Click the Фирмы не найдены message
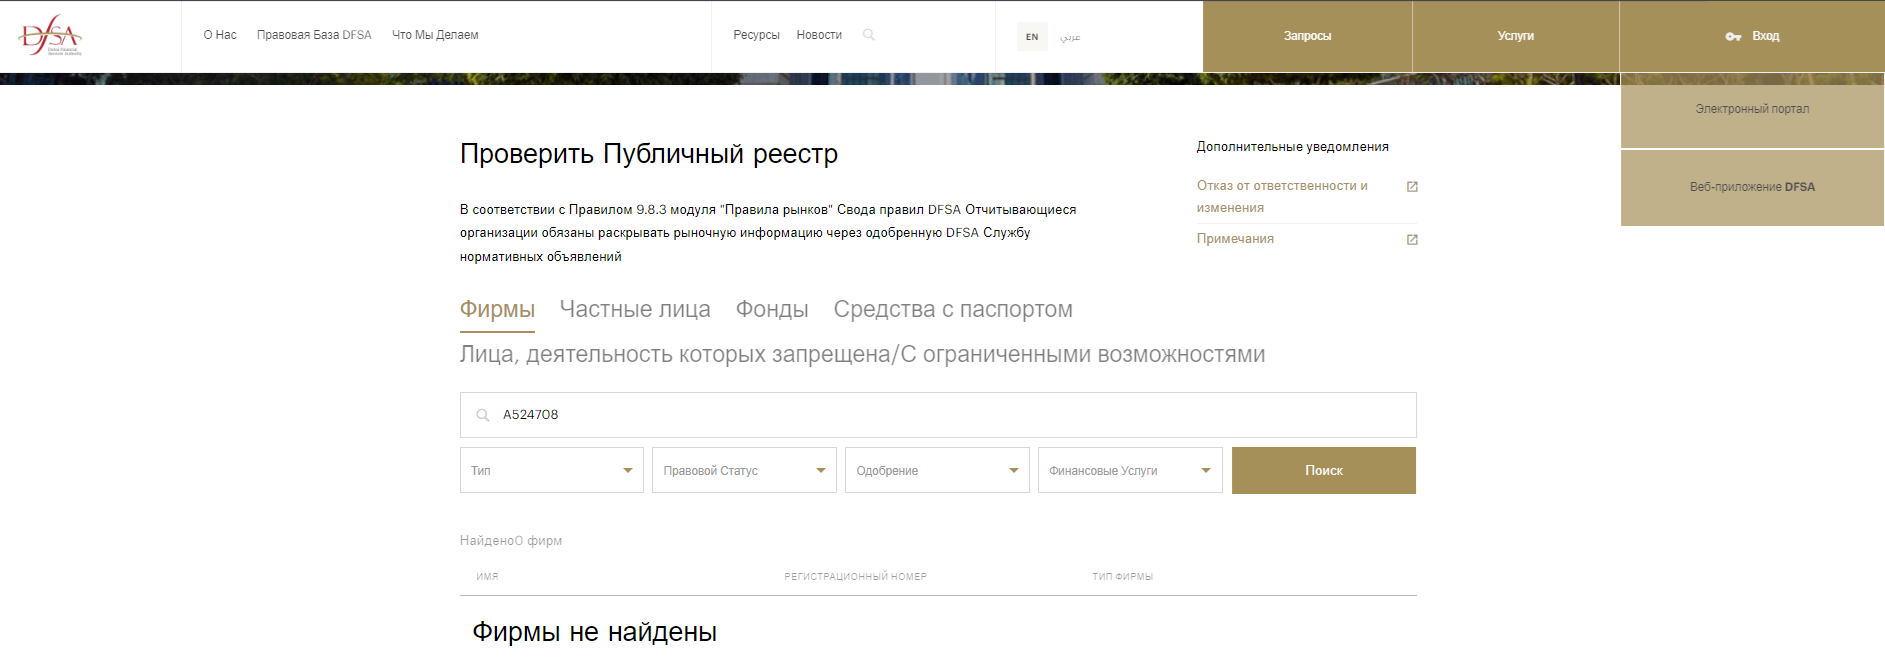1885x660 pixels. pyautogui.click(x=594, y=632)
